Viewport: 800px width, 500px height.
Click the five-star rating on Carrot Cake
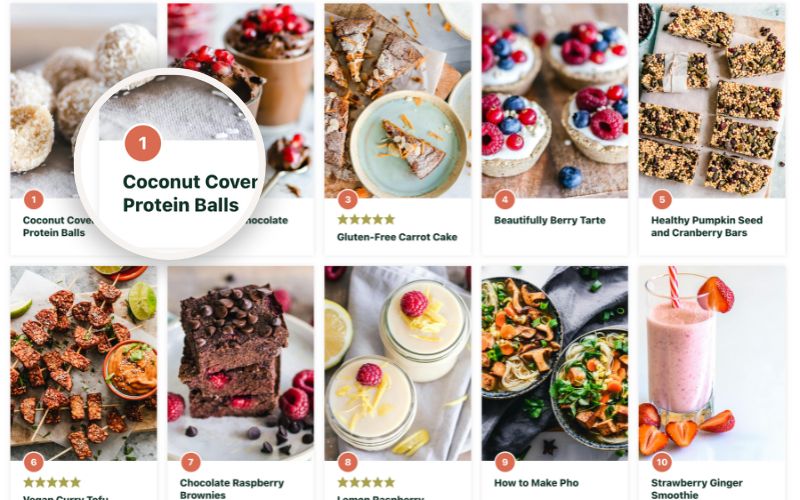tap(366, 219)
